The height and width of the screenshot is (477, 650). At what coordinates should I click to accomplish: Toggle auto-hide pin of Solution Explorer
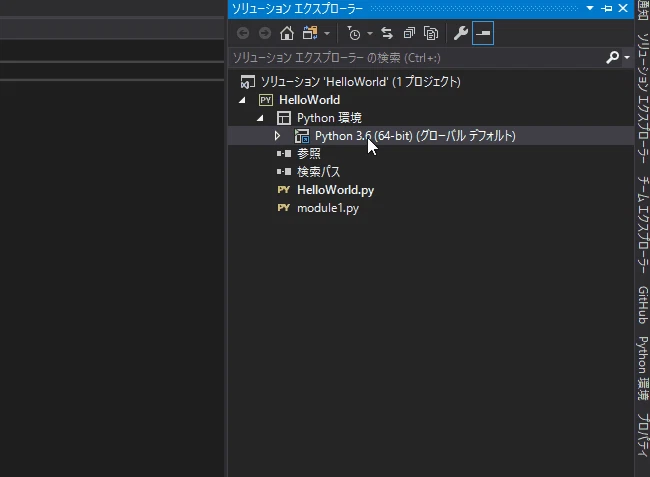pos(606,8)
